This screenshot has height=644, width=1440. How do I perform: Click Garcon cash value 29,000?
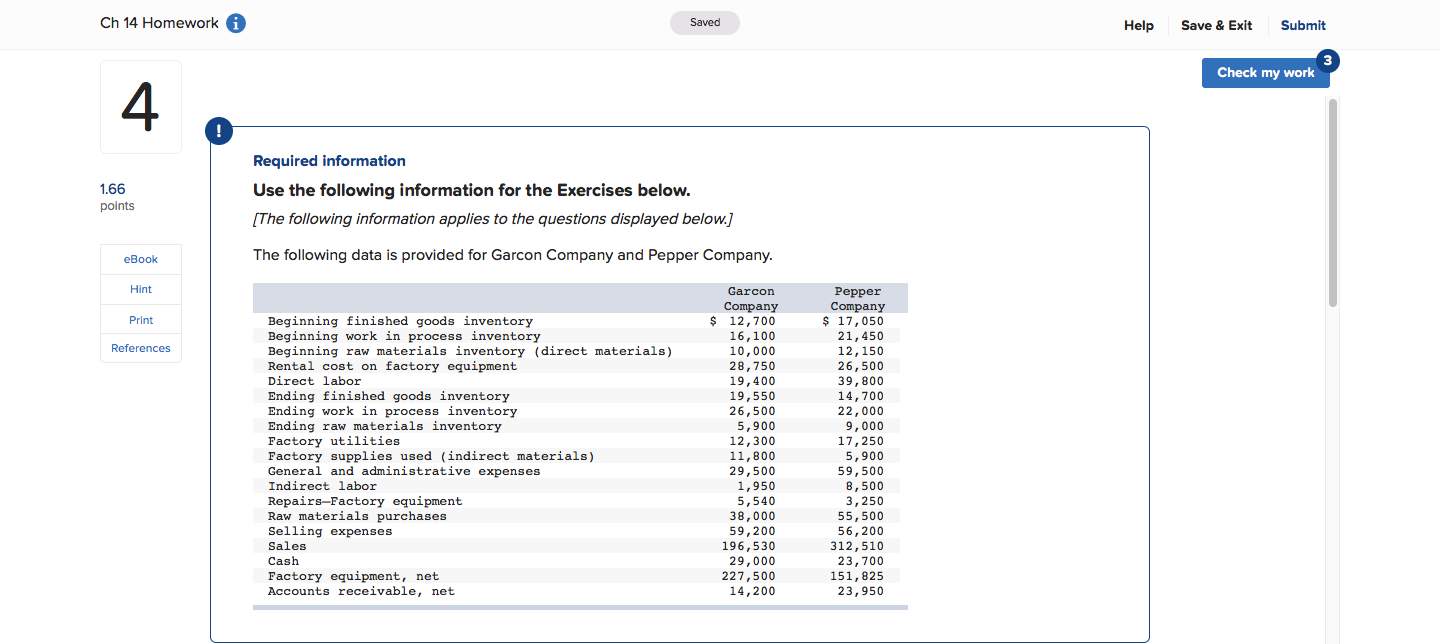click(752, 561)
